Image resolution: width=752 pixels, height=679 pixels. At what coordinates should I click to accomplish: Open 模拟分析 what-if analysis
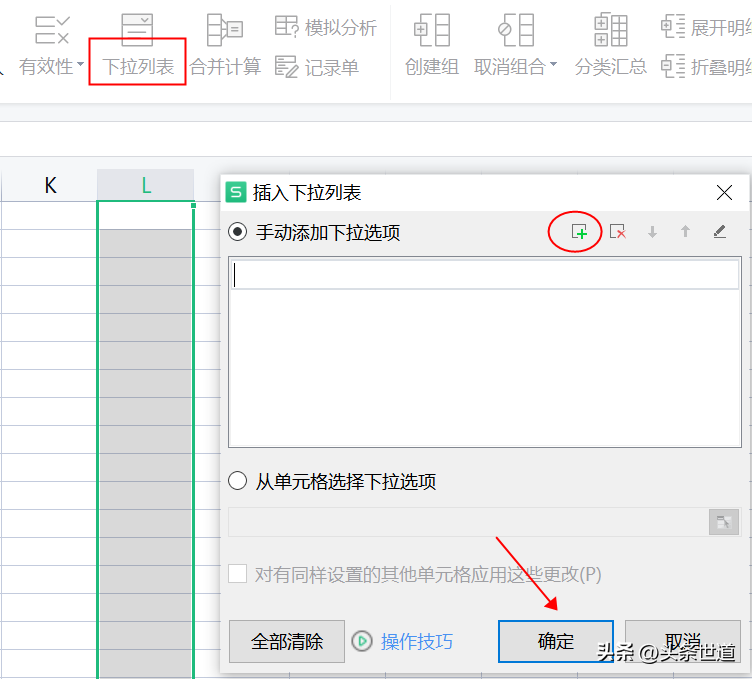coord(326,27)
